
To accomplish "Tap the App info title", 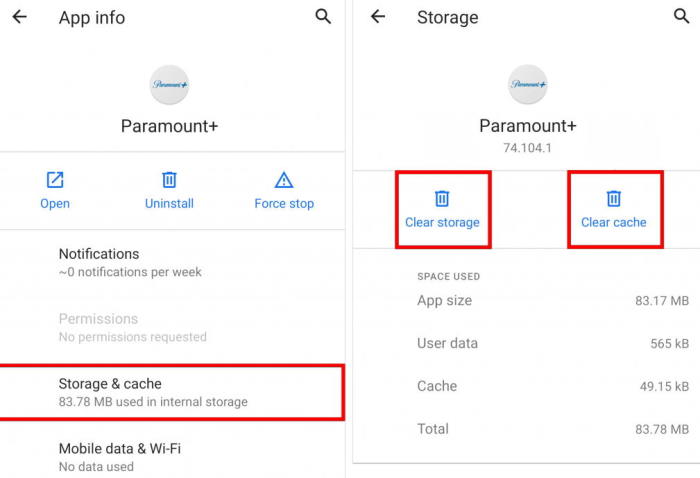I will coord(92,18).
